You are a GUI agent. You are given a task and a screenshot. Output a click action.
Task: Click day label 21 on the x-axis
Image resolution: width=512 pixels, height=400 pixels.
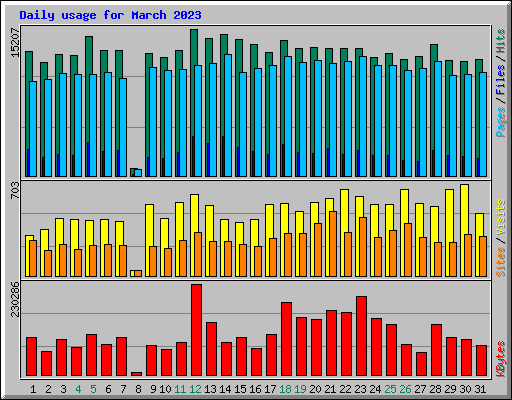331,389
